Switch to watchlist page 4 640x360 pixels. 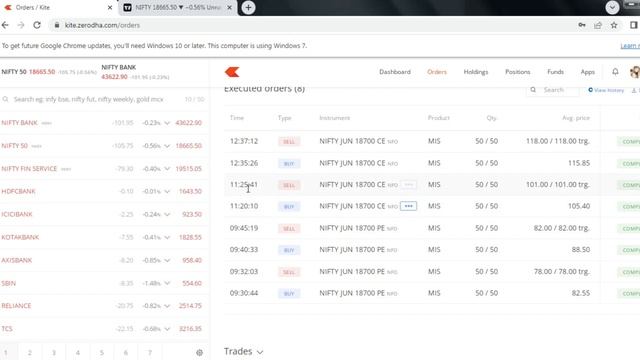point(78,352)
